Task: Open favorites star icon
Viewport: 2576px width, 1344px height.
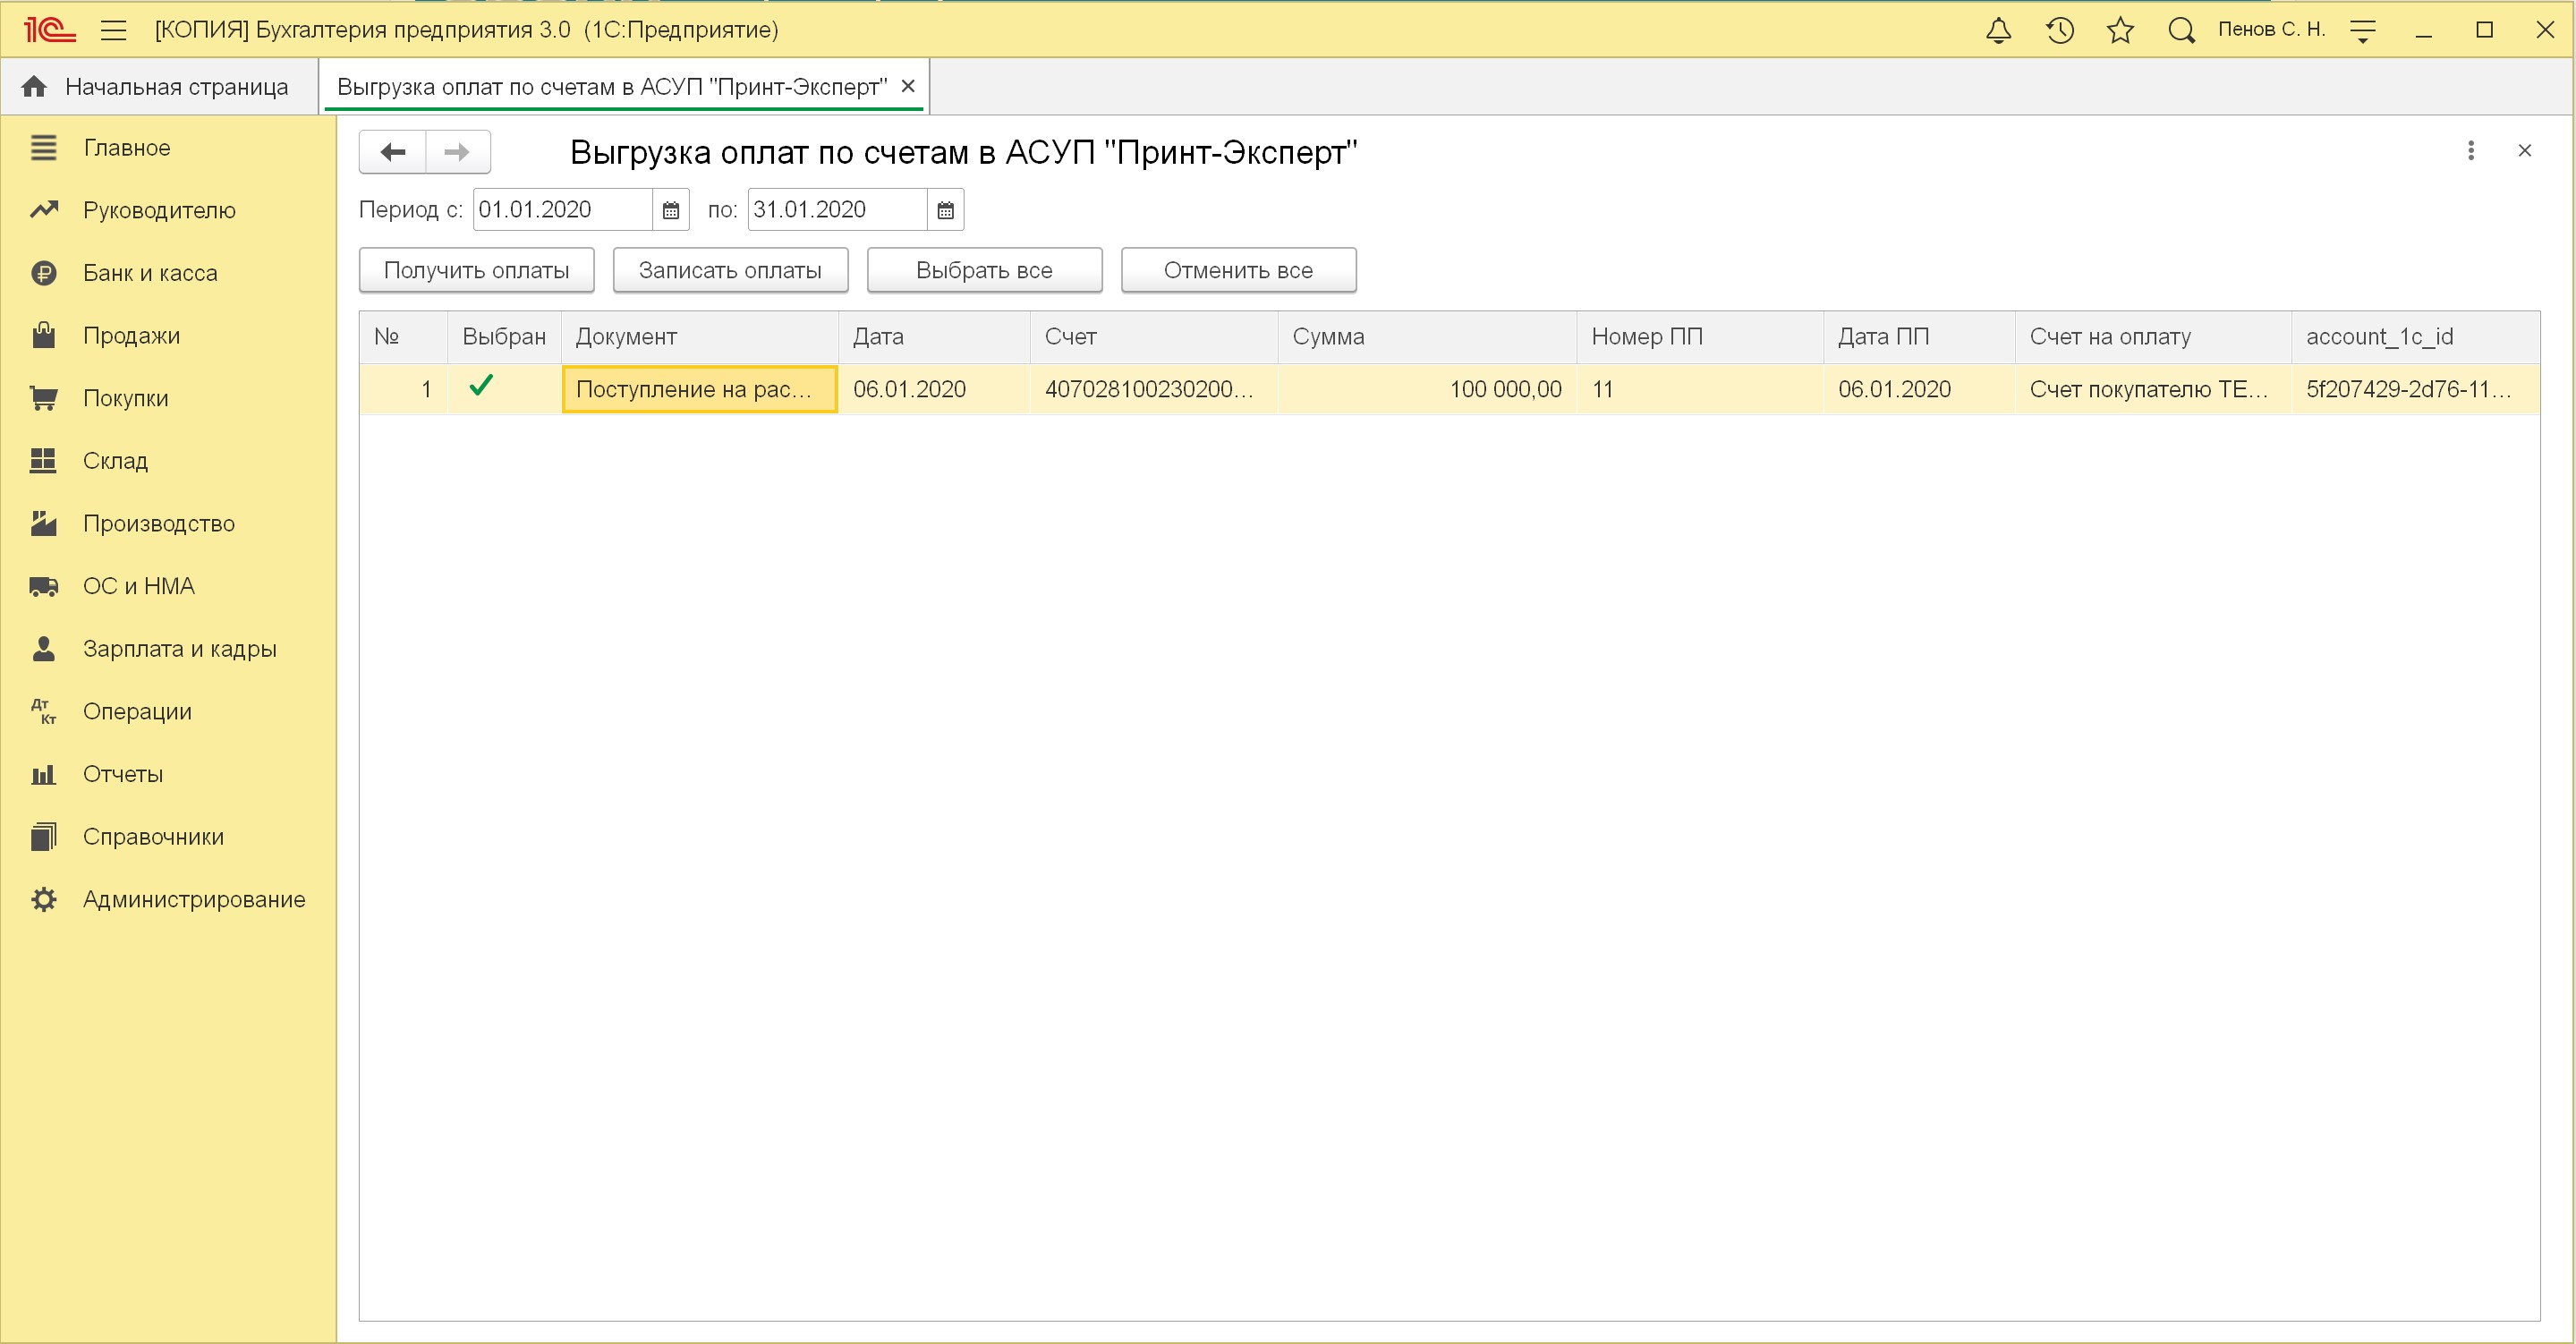Action: click(2120, 30)
